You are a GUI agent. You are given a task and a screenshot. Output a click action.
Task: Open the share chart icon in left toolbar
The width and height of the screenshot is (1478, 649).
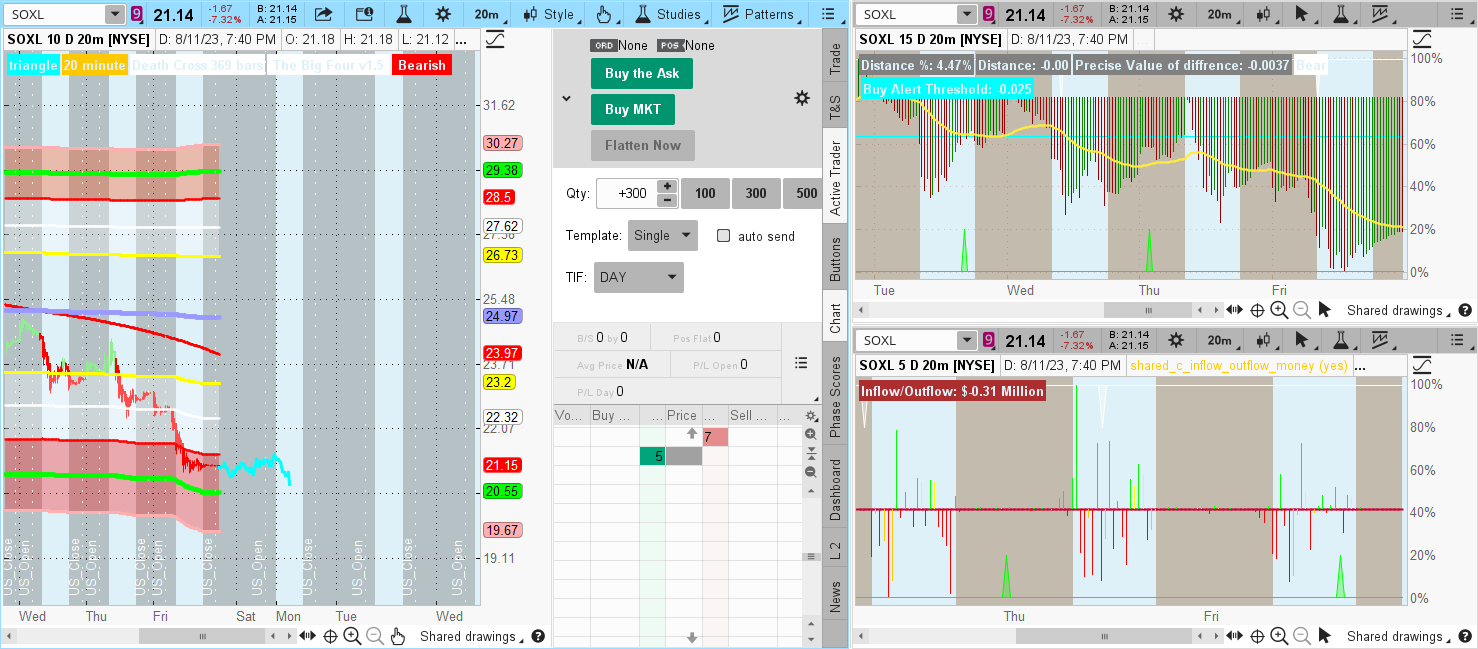point(323,14)
